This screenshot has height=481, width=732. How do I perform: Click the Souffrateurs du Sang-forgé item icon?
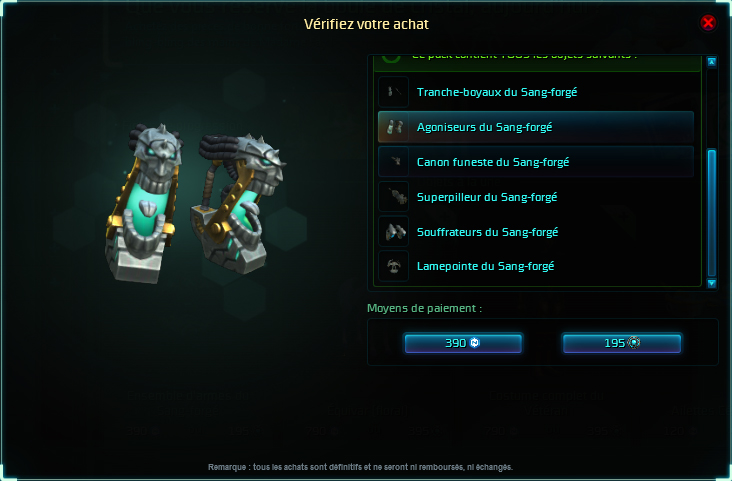394,232
